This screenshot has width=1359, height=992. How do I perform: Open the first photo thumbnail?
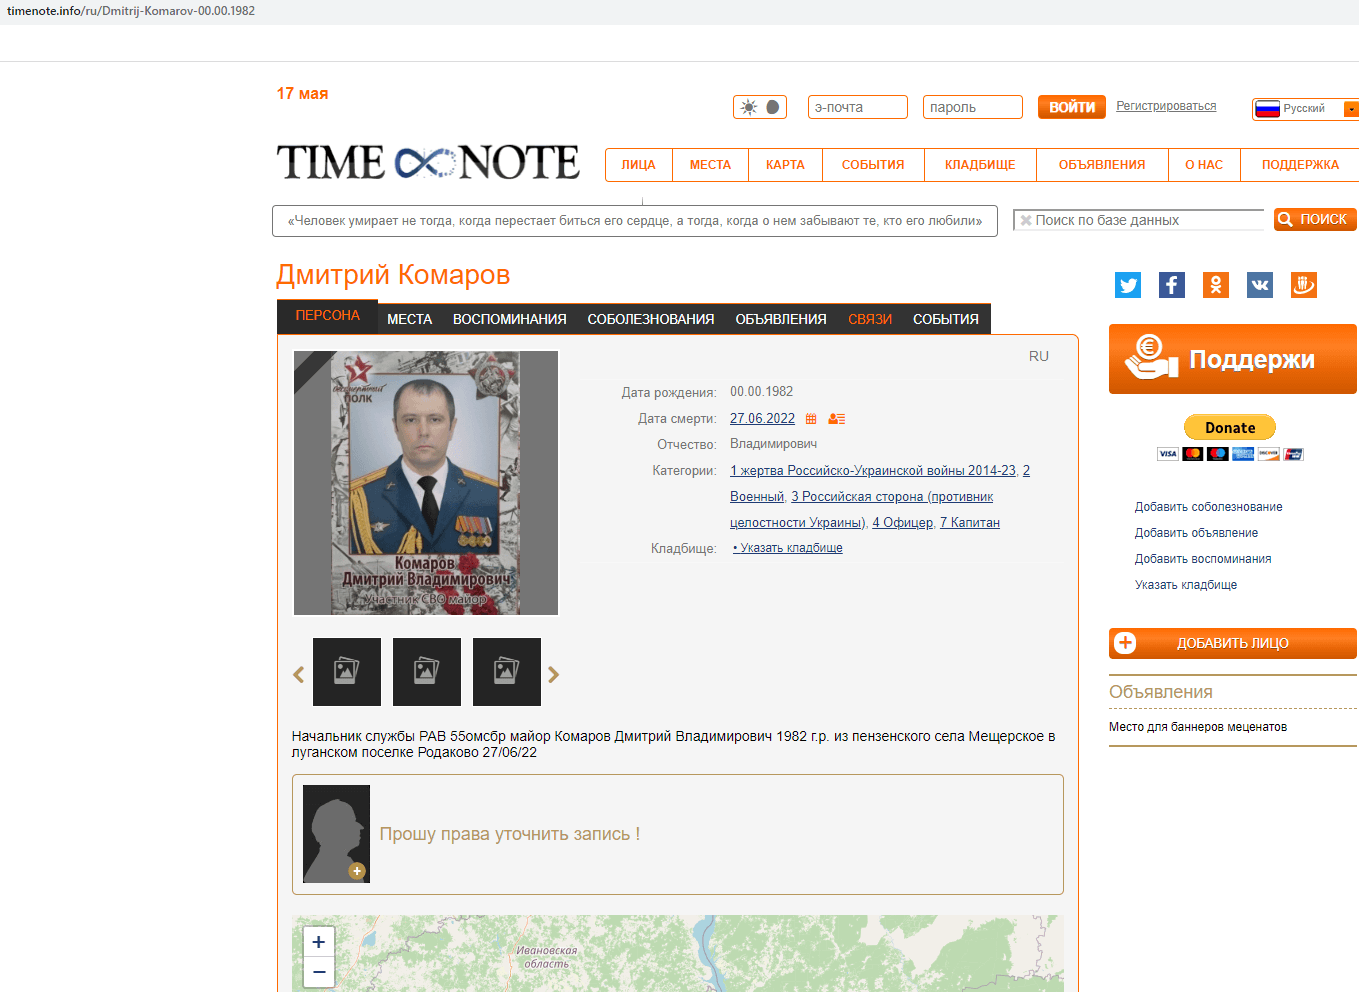[x=347, y=672]
